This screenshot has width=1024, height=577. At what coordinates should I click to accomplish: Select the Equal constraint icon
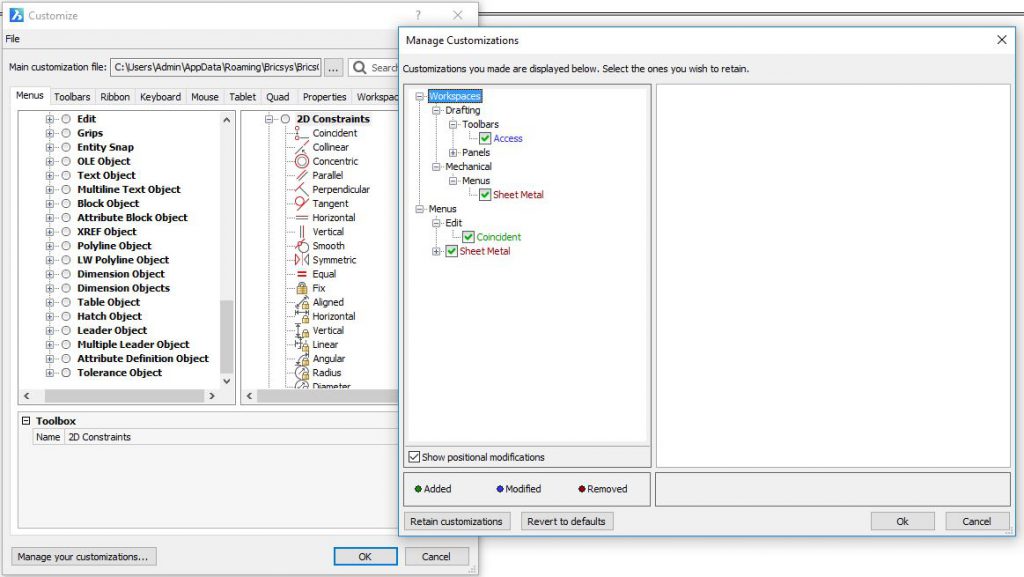click(x=301, y=274)
